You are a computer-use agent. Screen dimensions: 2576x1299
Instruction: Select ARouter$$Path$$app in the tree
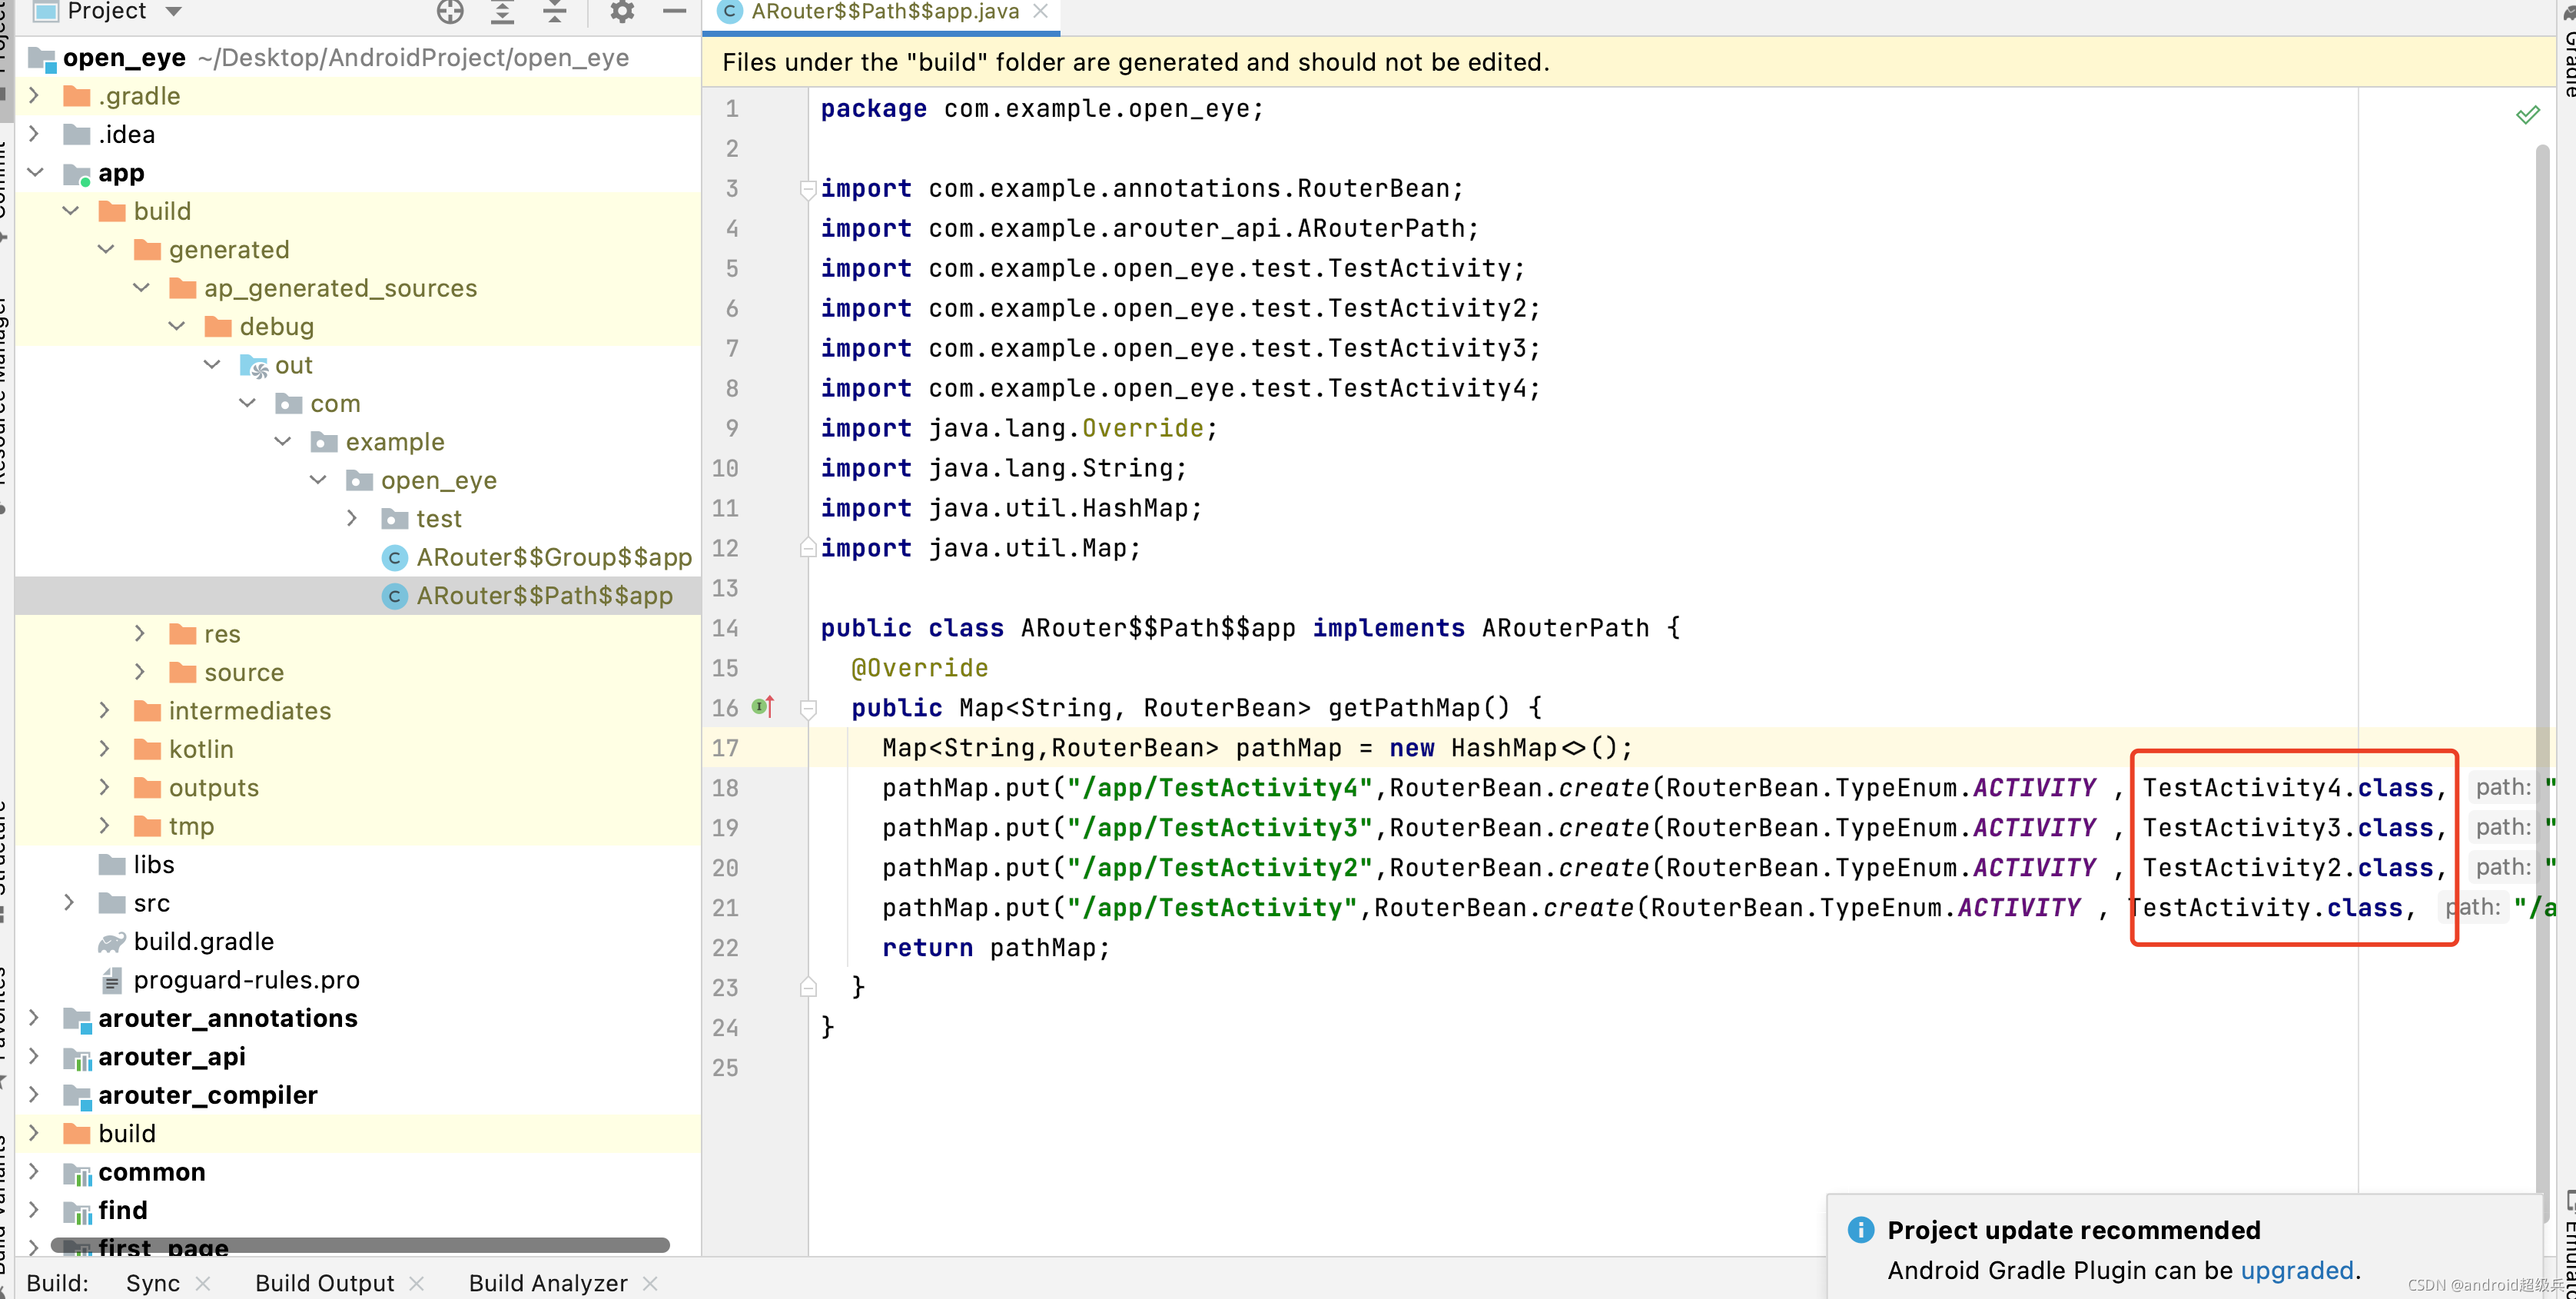pos(544,596)
